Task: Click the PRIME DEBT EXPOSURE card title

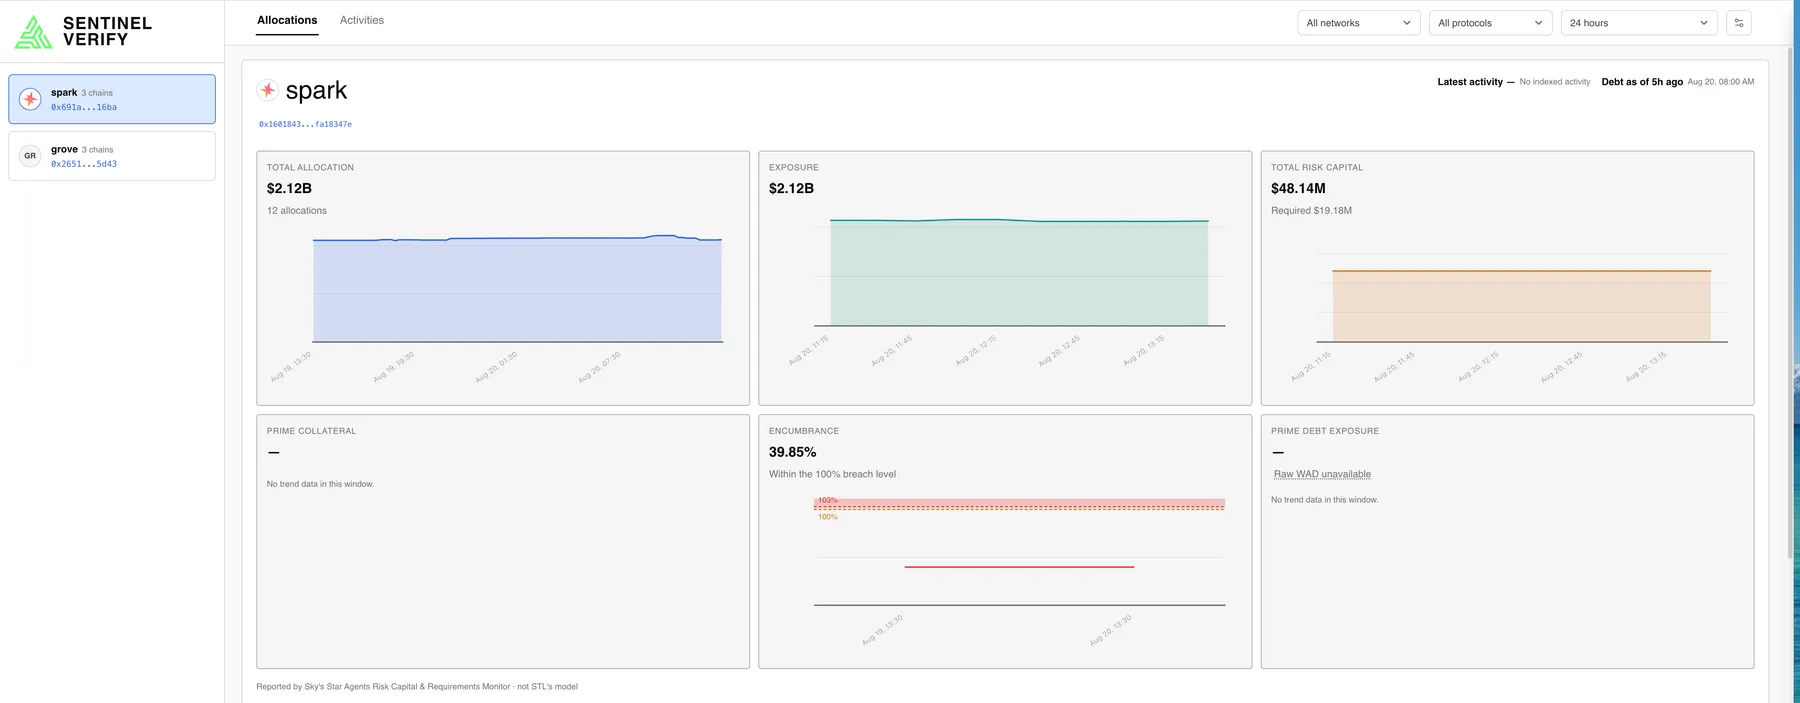Action: click(x=1325, y=431)
